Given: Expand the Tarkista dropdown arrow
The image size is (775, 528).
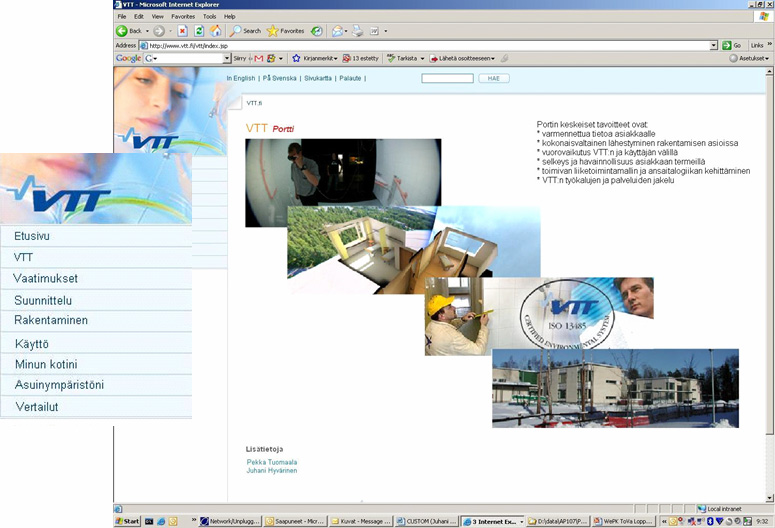Looking at the screenshot, I should 422,58.
